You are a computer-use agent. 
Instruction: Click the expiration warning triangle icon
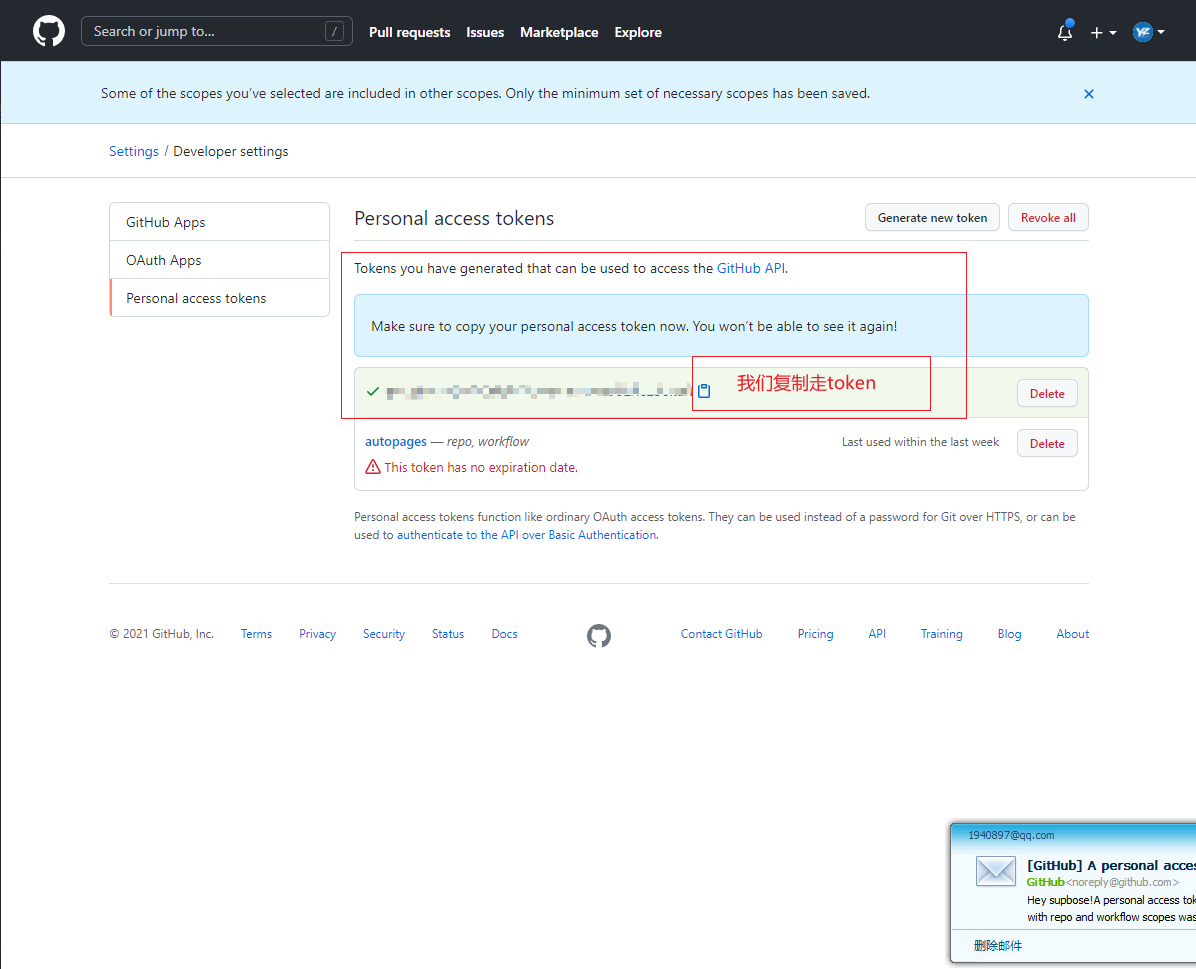[x=373, y=467]
